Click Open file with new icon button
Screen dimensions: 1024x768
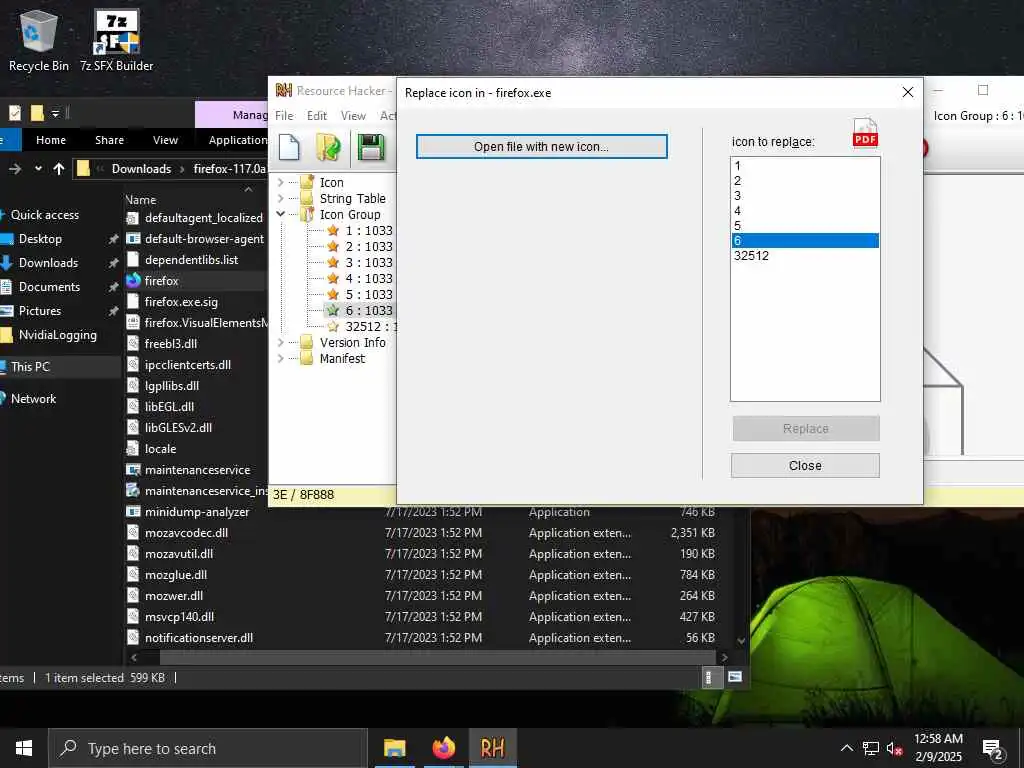pyautogui.click(x=541, y=146)
